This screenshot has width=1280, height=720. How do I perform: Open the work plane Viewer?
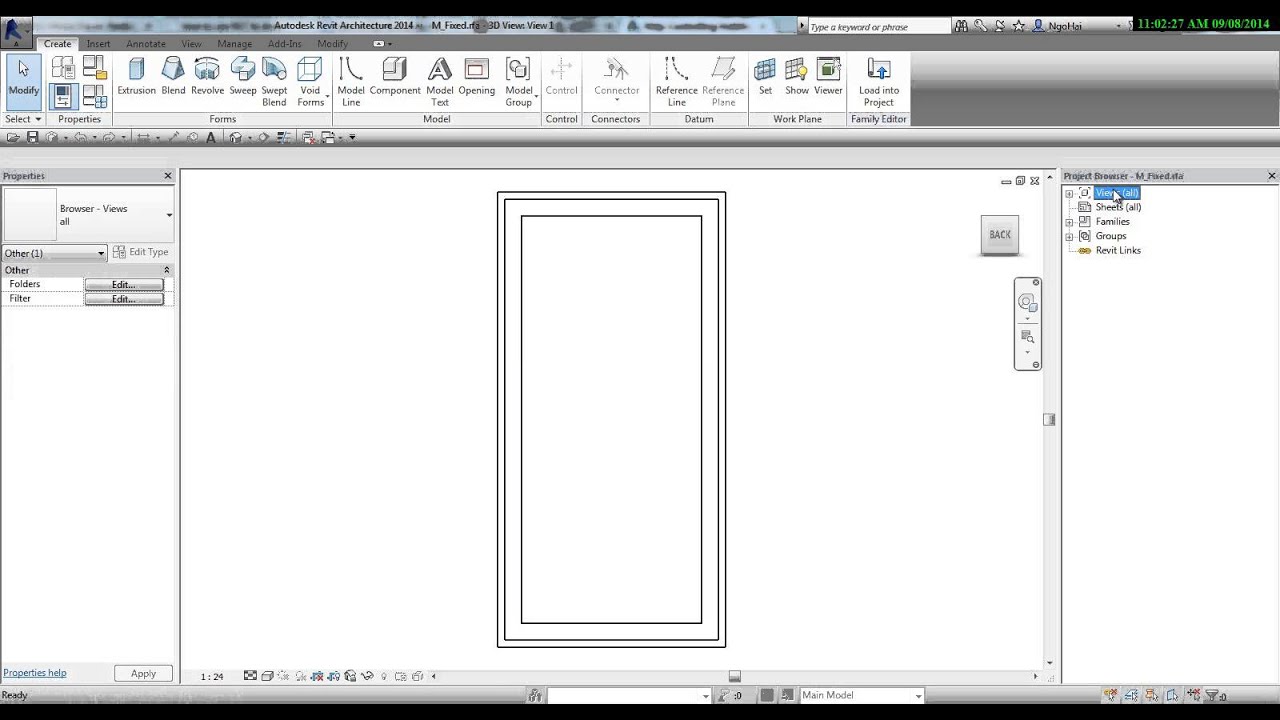828,77
